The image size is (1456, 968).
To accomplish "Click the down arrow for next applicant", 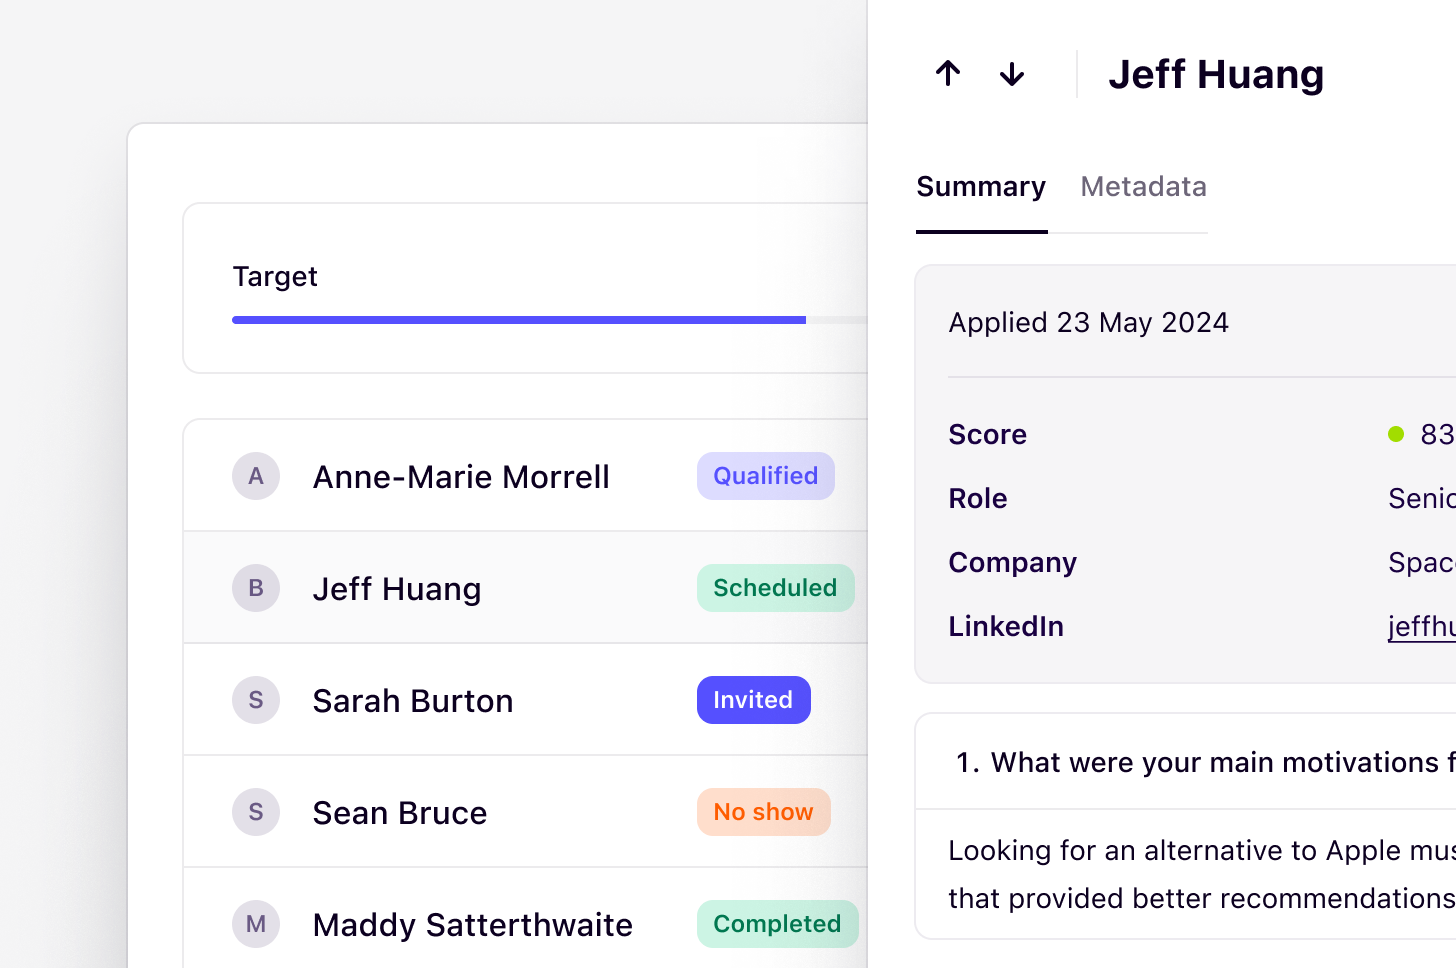I will pyautogui.click(x=1012, y=74).
